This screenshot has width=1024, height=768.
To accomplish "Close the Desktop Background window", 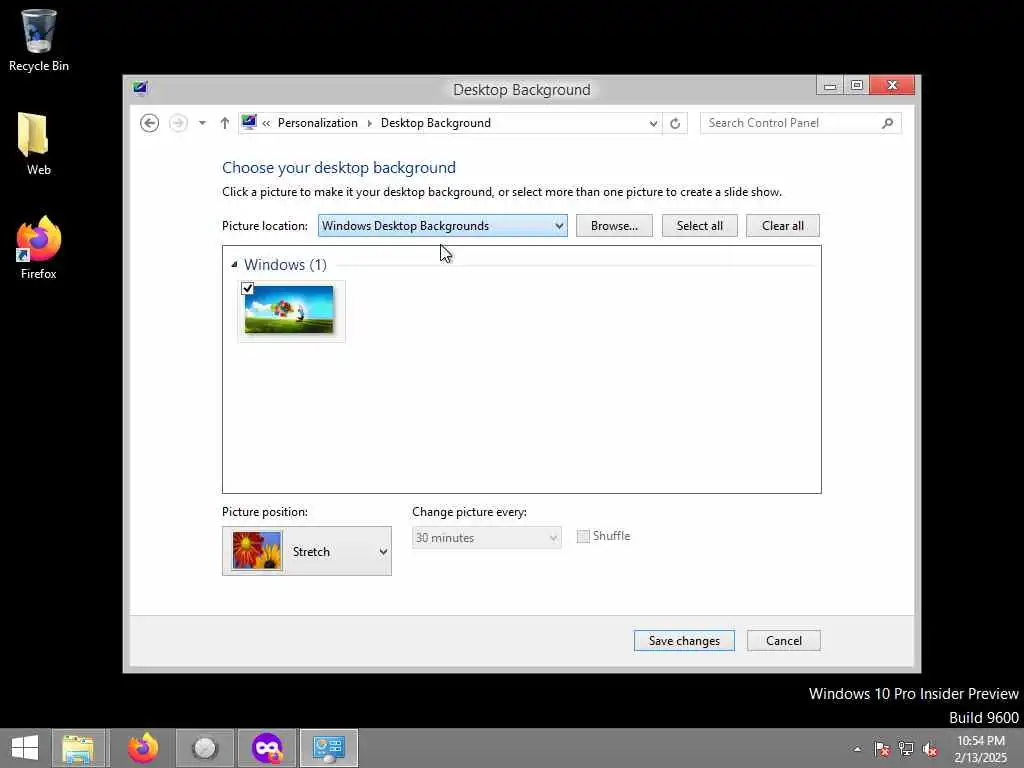I will click(x=892, y=85).
